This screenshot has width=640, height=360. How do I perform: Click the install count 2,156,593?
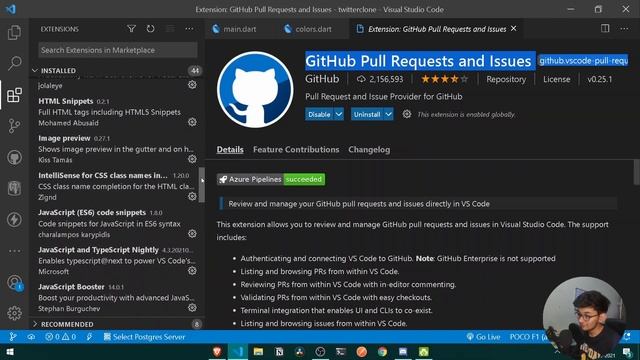(380, 79)
